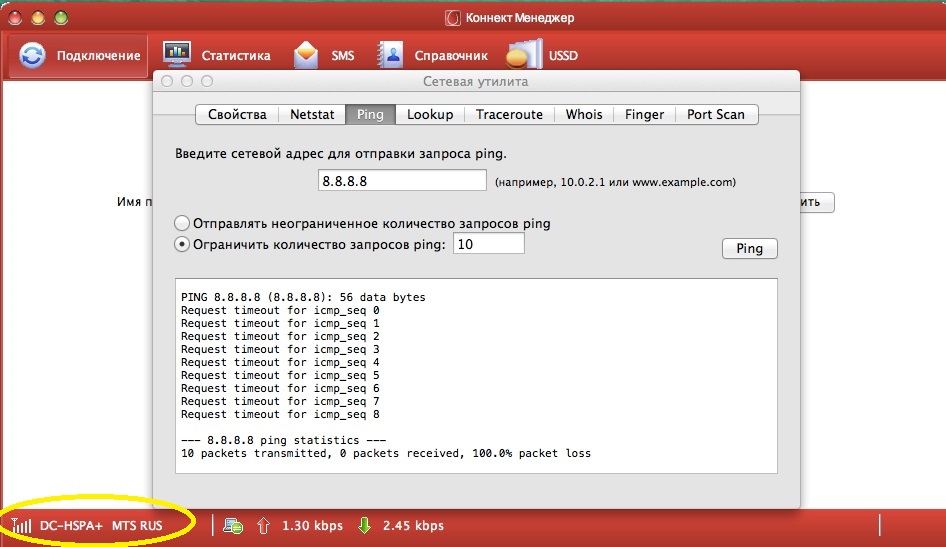Screen dimensions: 946x547
Task: Minimize the Коннект Менеджер window
Action: (38, 17)
